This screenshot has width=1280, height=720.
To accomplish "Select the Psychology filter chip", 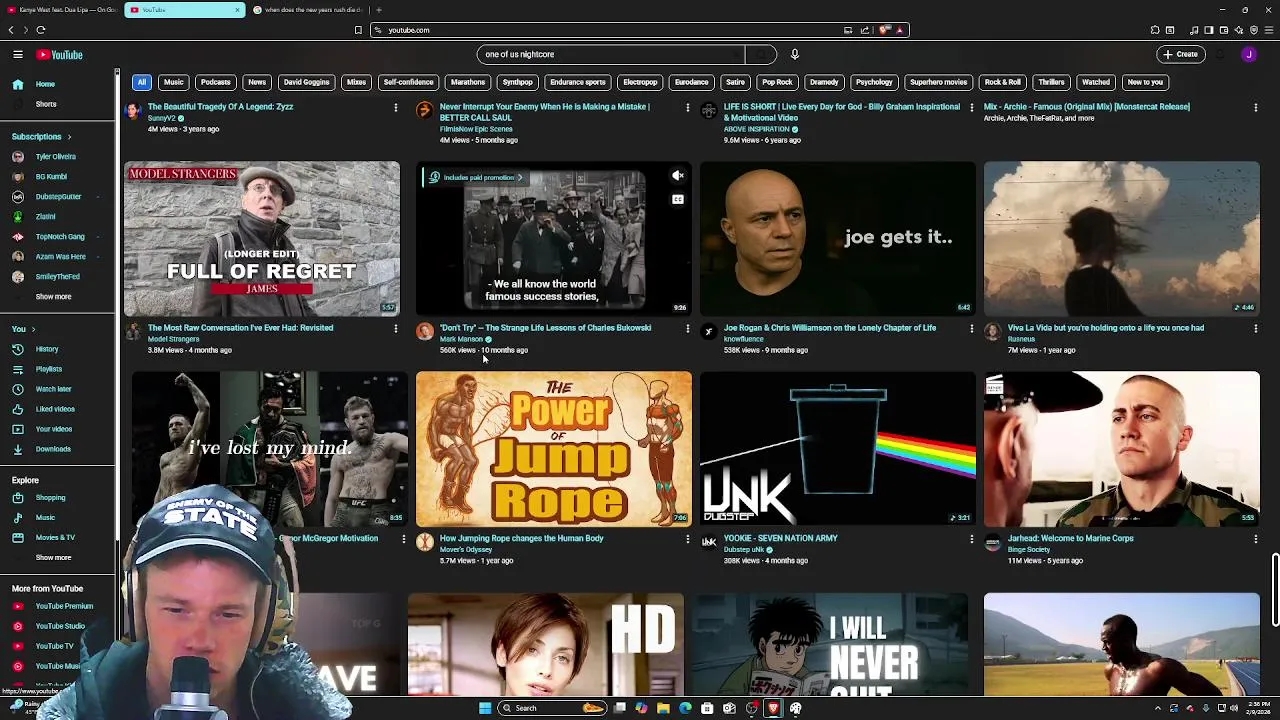I will 874,82.
